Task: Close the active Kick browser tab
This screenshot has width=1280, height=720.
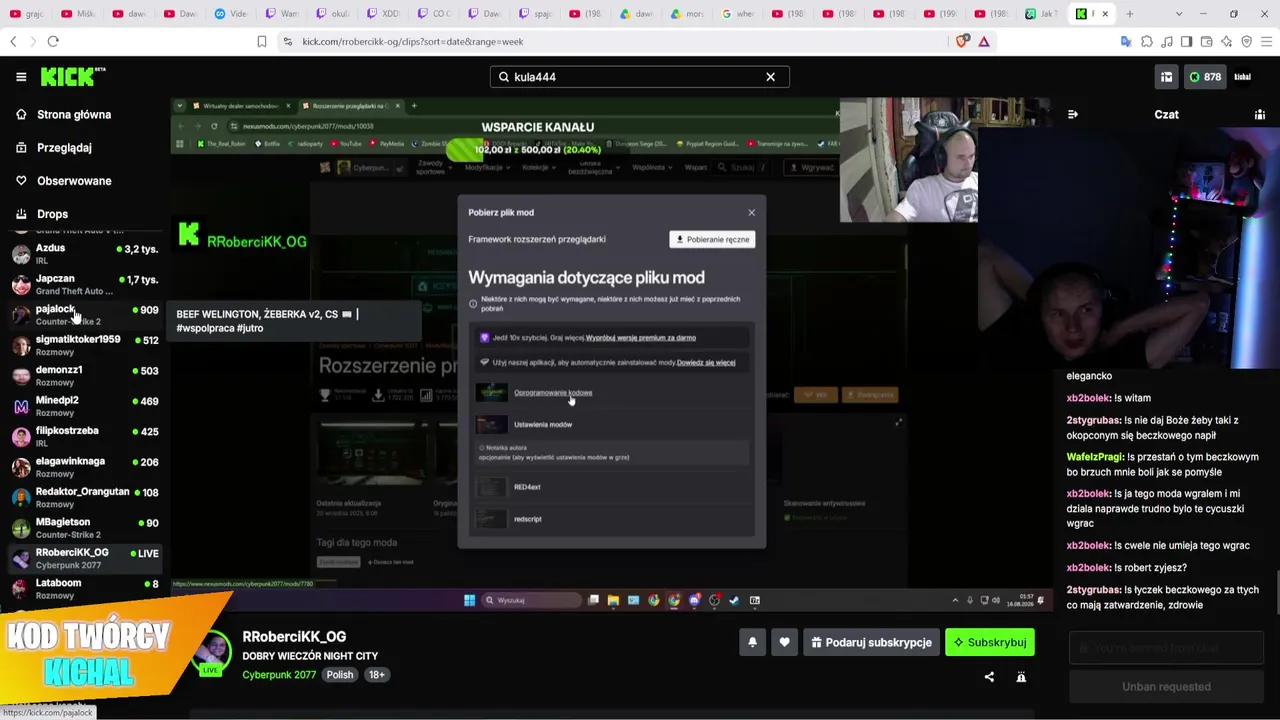Action: 1105,14
